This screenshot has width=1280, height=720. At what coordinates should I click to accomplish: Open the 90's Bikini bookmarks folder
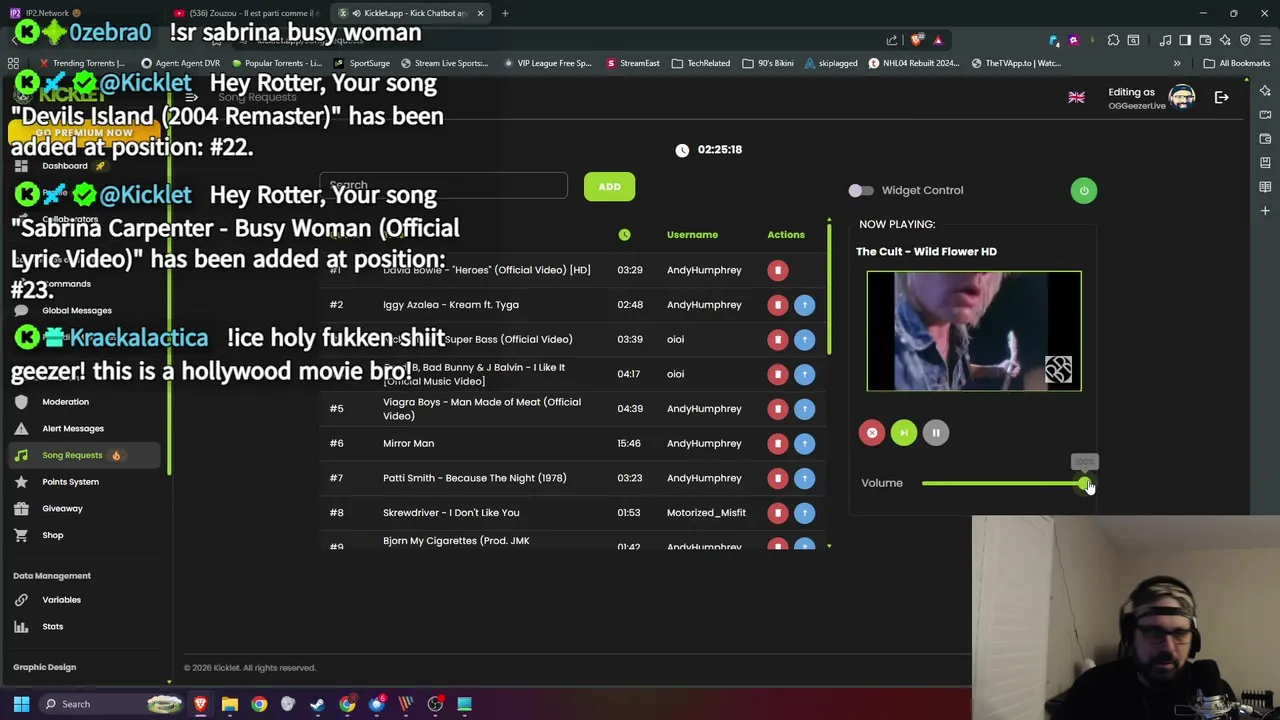(x=768, y=63)
